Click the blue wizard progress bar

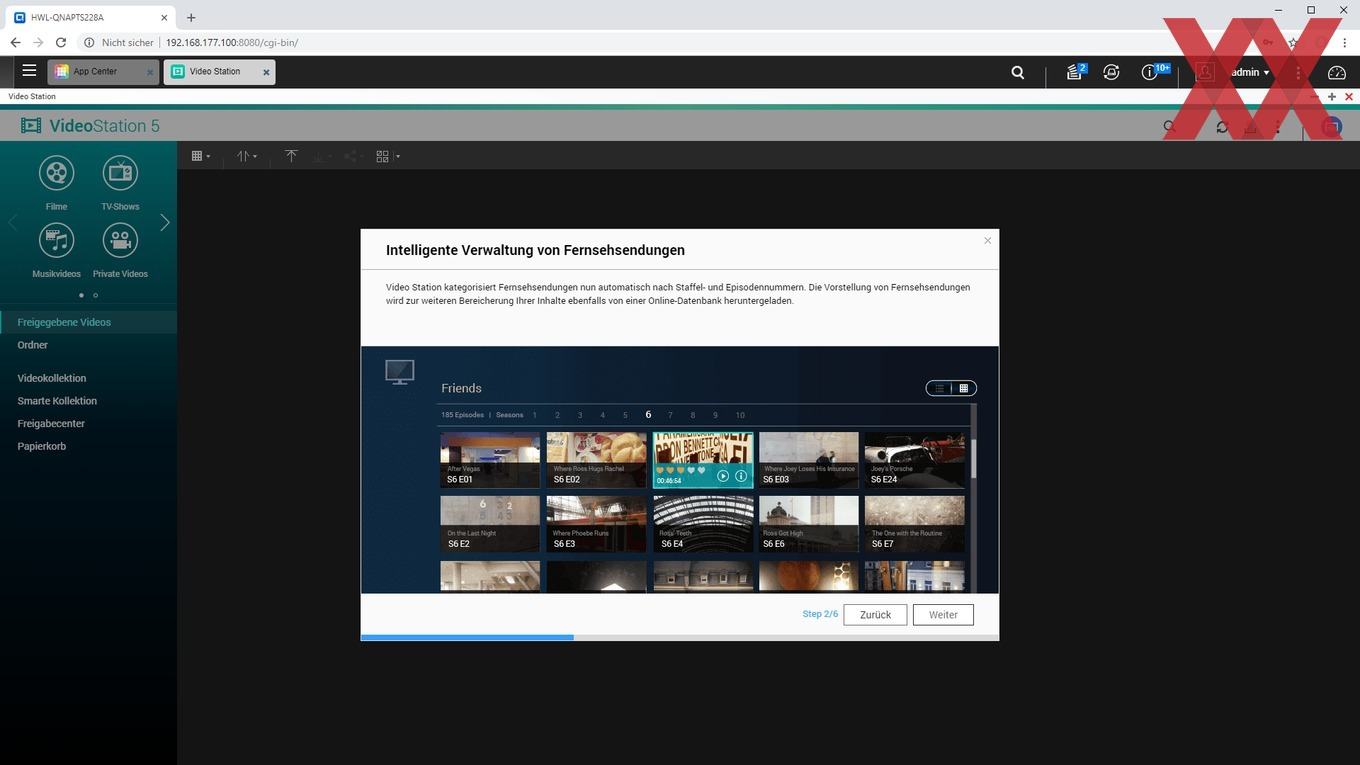tap(467, 637)
